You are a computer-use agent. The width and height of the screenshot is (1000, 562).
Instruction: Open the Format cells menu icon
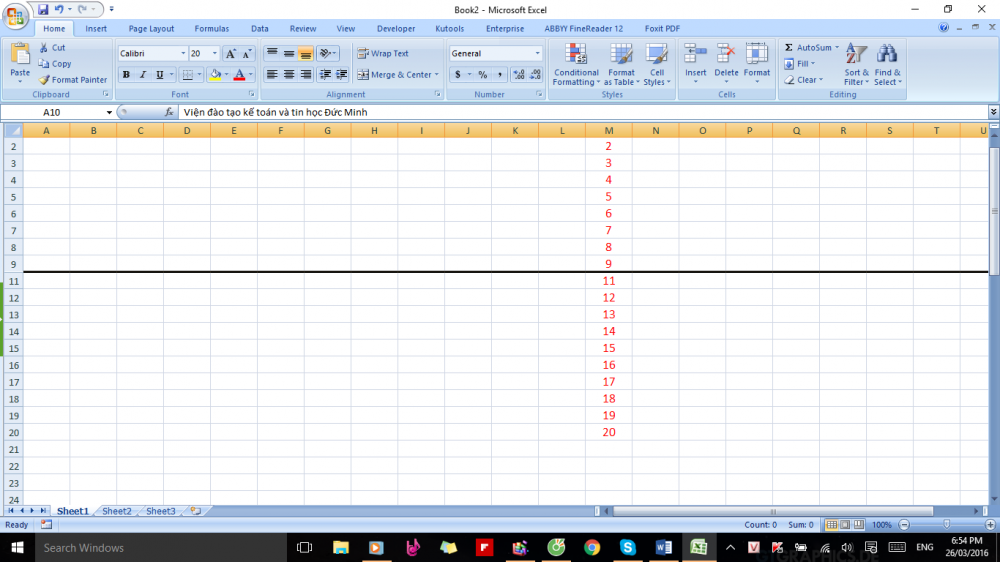[x=756, y=55]
